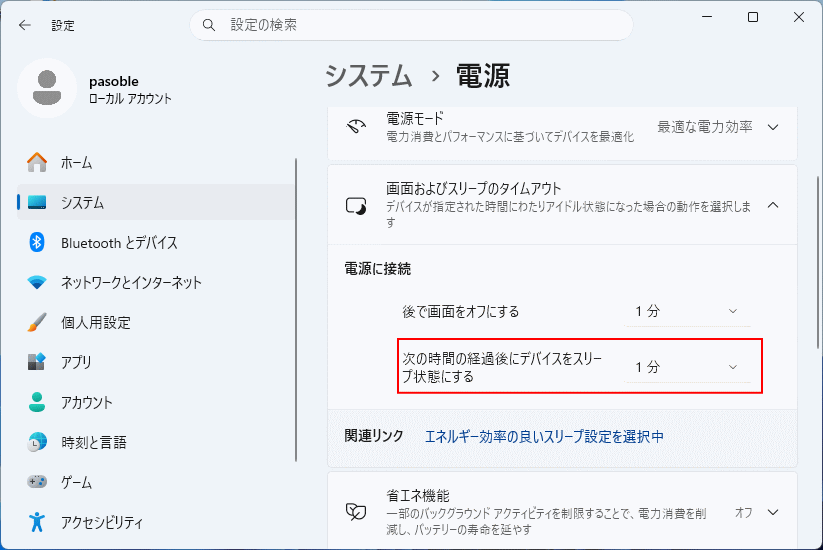
Task: Go to 個人用設定
Action: click(156, 322)
